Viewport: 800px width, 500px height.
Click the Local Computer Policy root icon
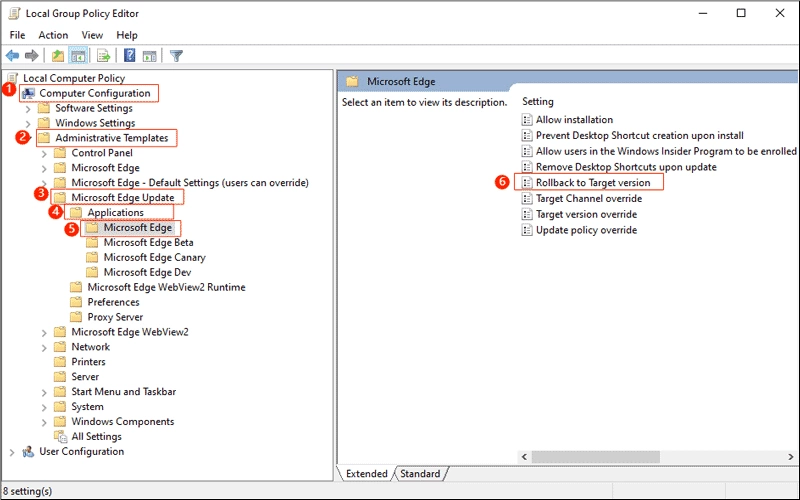point(13,78)
